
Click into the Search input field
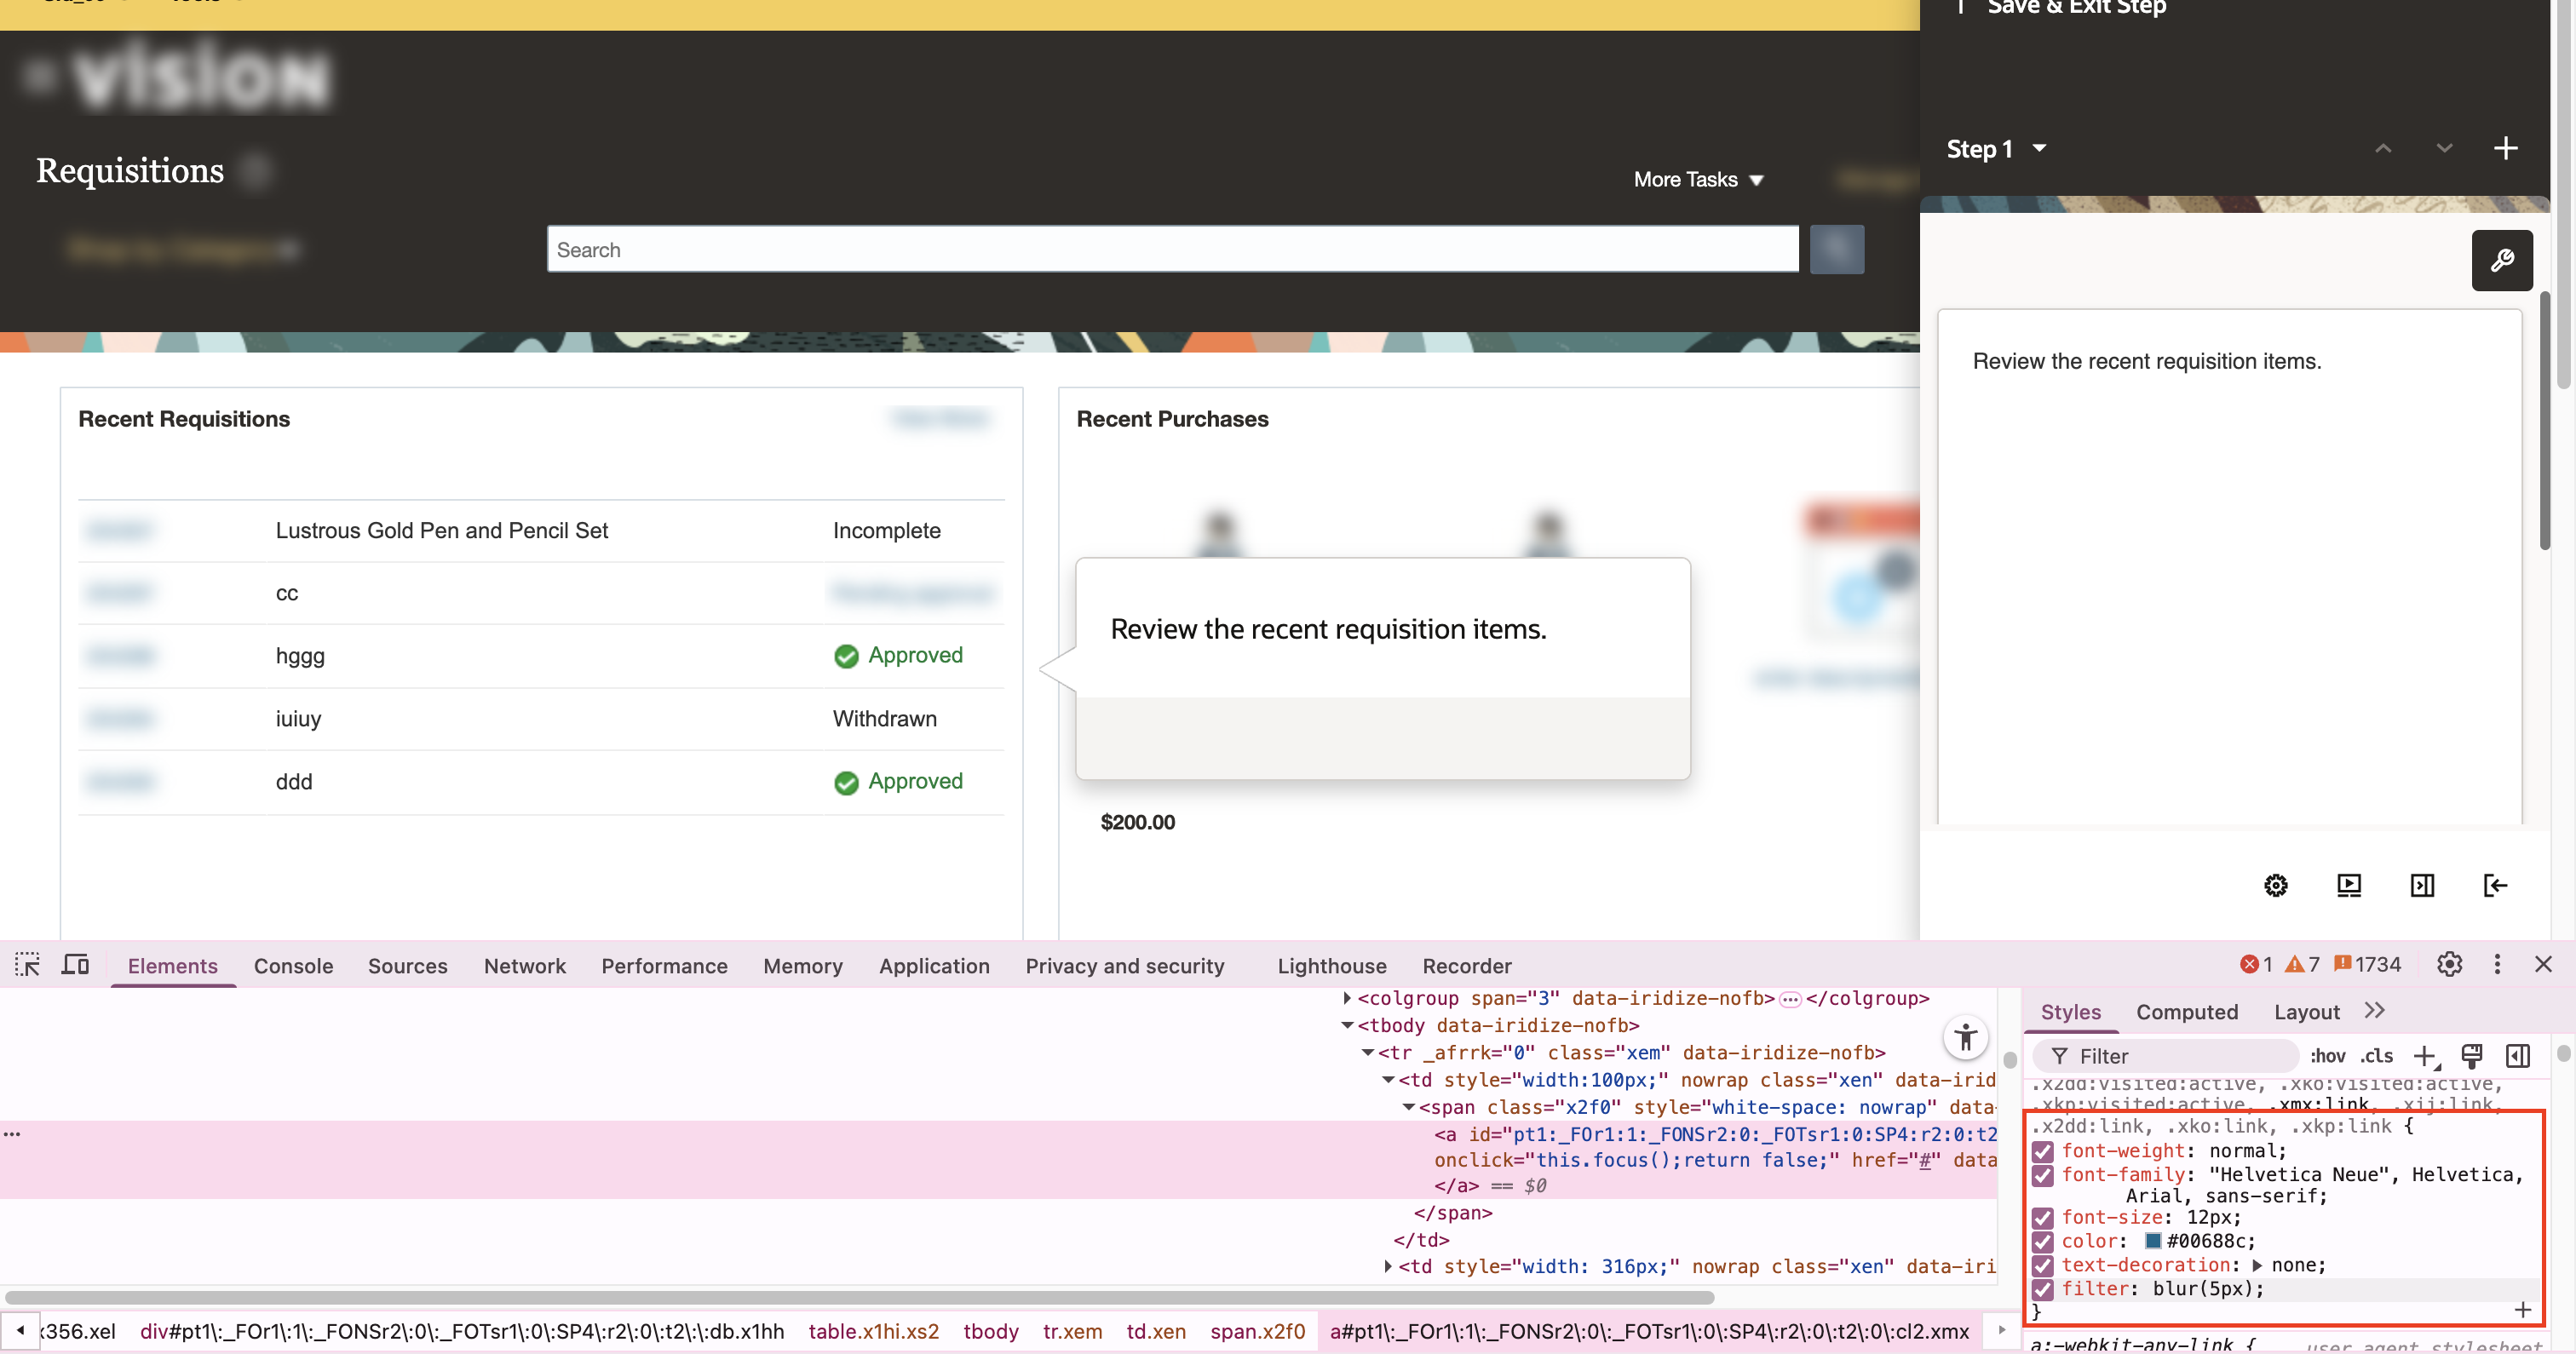(x=1171, y=250)
